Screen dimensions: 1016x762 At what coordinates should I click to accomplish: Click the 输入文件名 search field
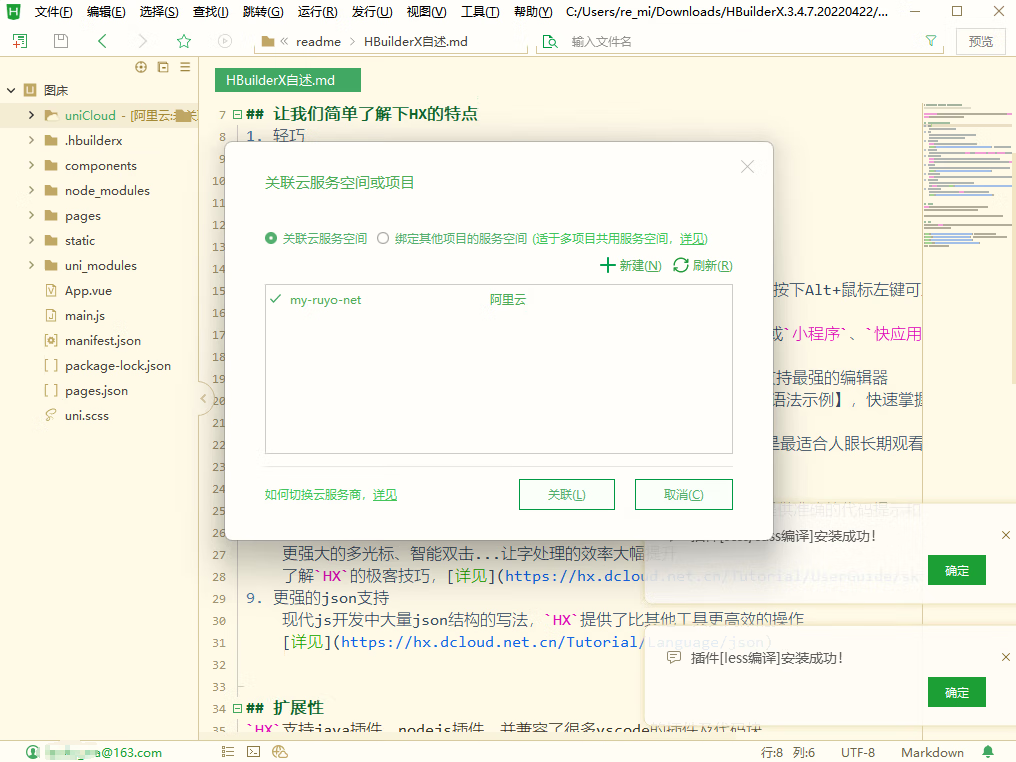(740, 42)
